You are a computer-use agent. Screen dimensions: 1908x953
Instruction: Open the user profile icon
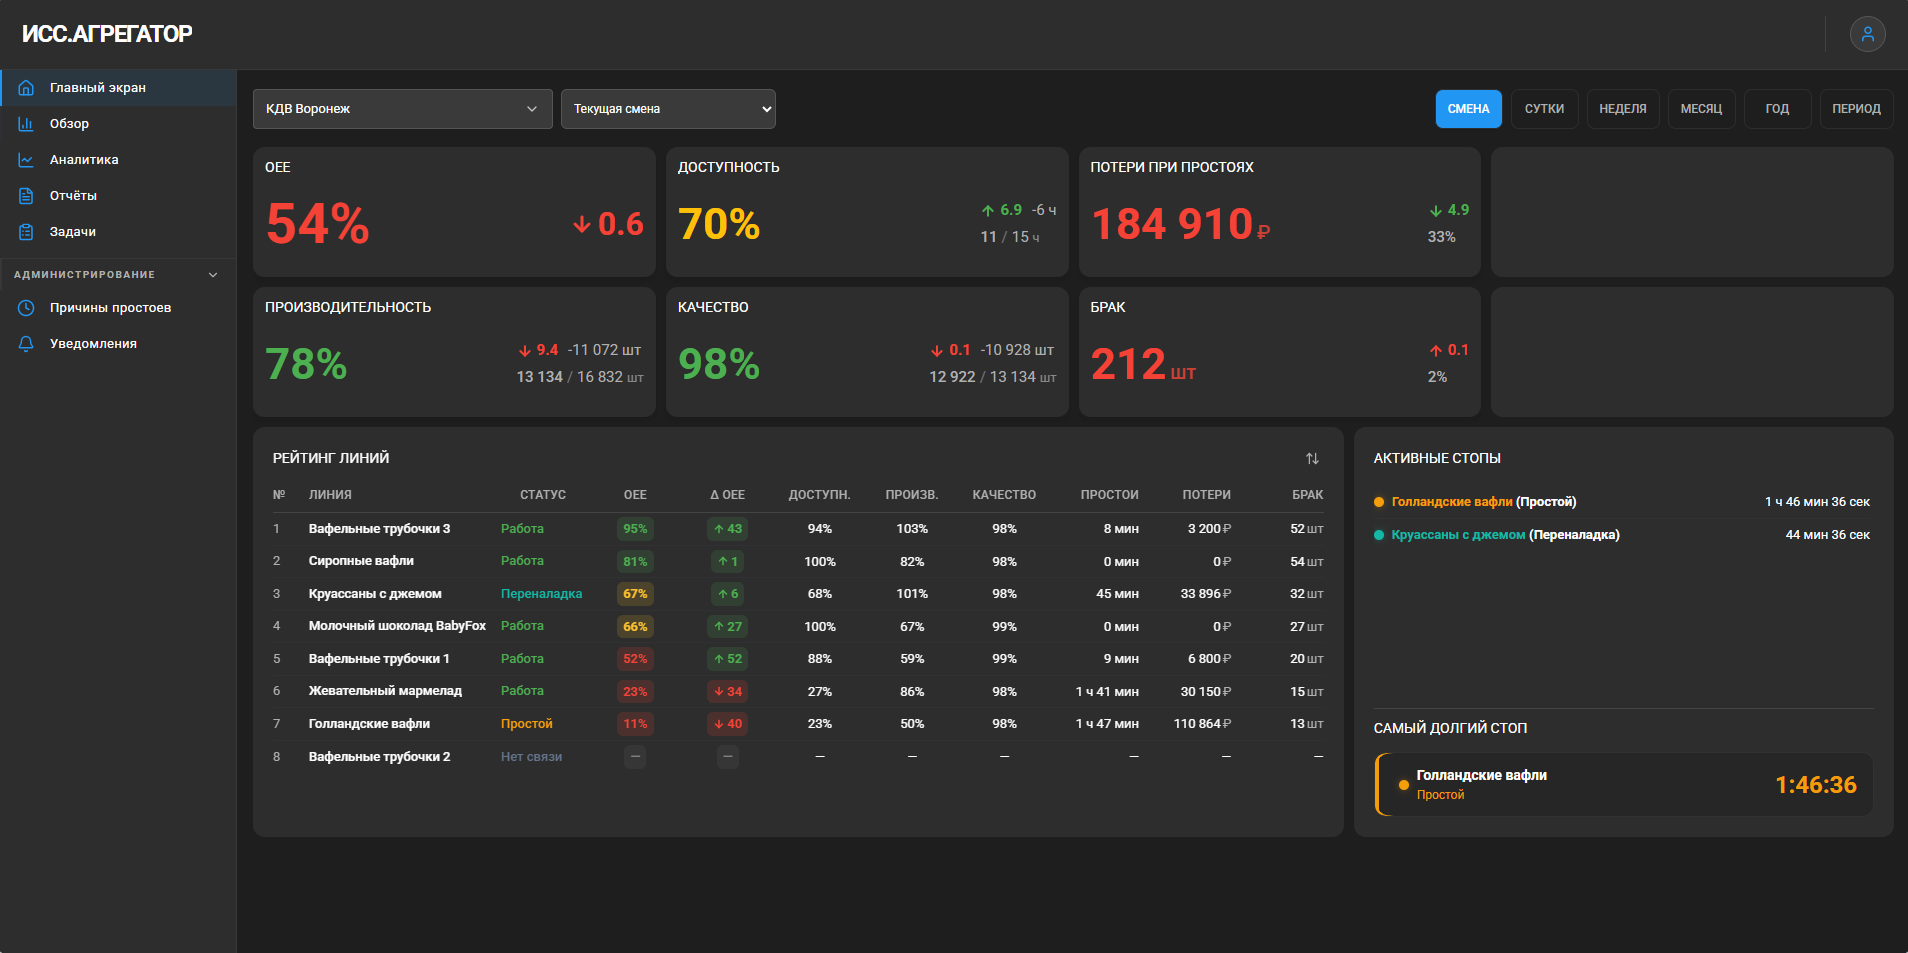(x=1867, y=34)
